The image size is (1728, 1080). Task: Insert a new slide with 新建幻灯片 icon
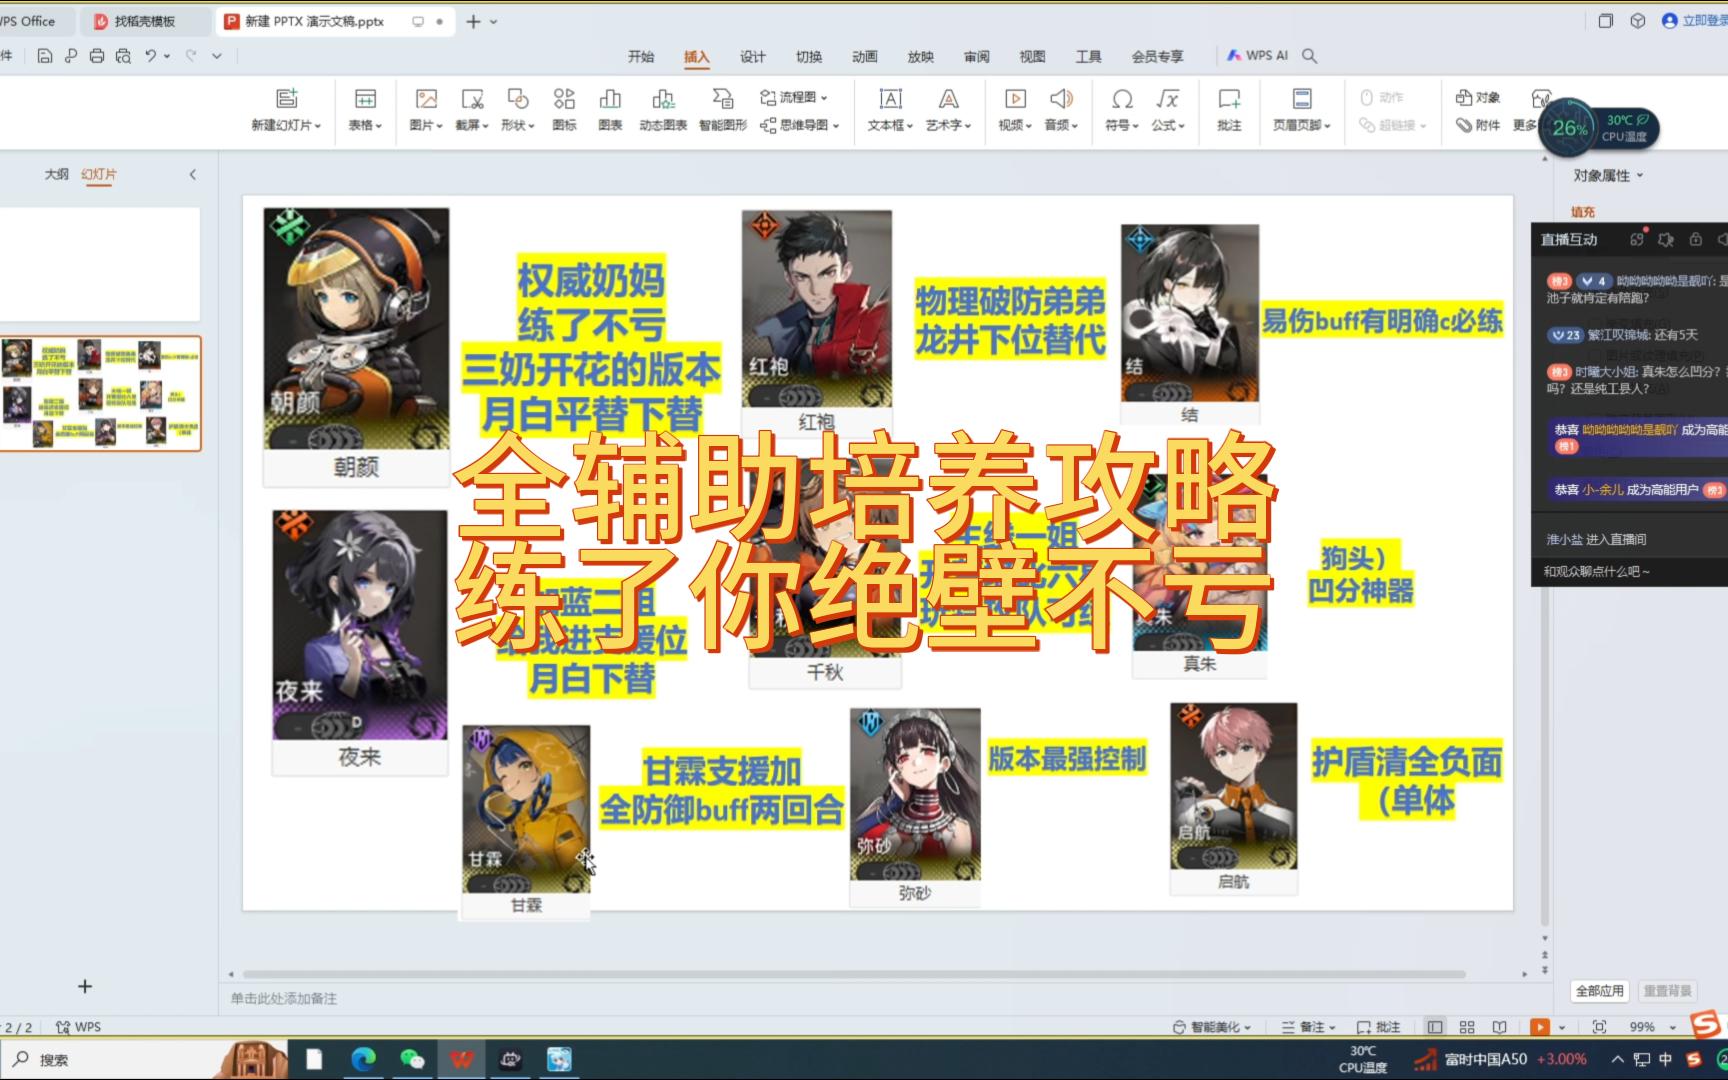[286, 99]
